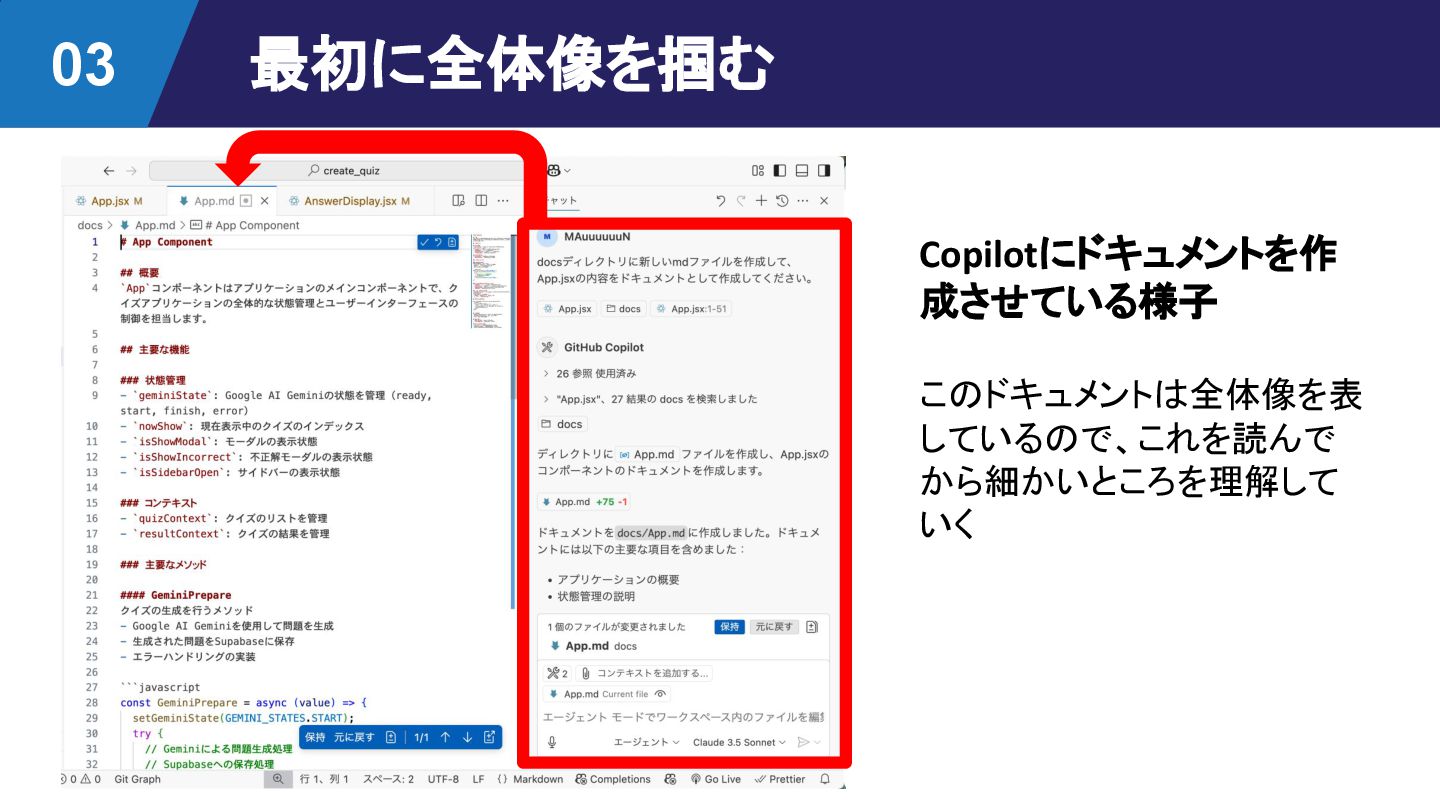Image resolution: width=1440 pixels, height=810 pixels.
Task: Click the App.jsx:1-51 attachment chip
Action: [691, 309]
